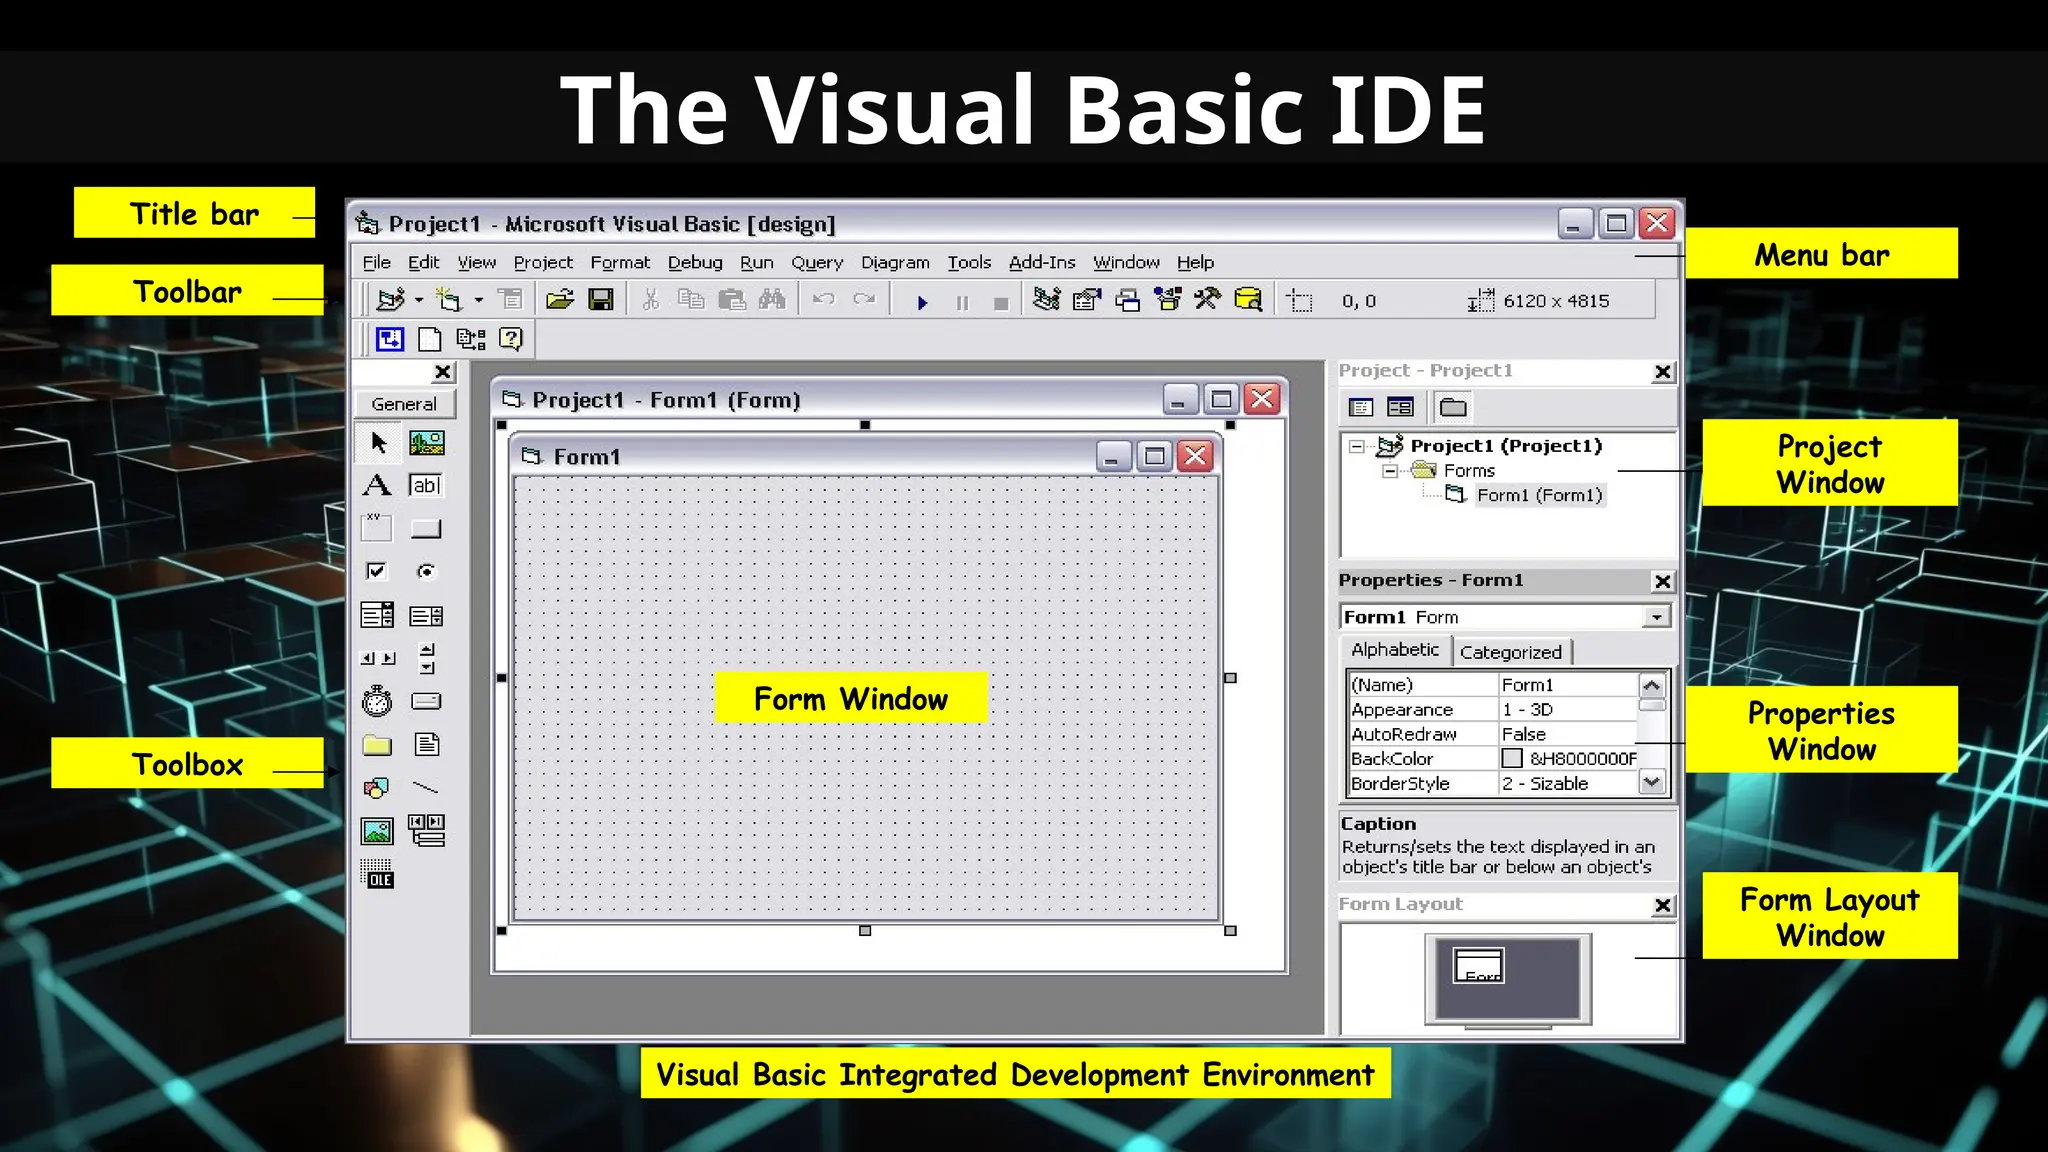This screenshot has height=1152, width=2048.
Task: Select the CommandButton control in the toolbox
Action: pyautogui.click(x=426, y=529)
